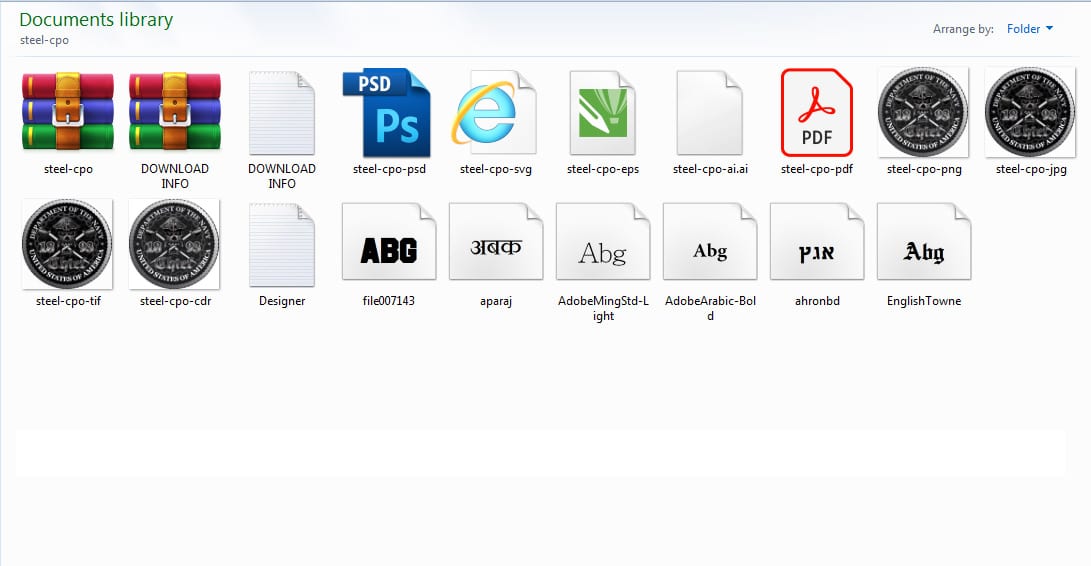Click the blank steel-cpo-ai.ai file icon

710,112
